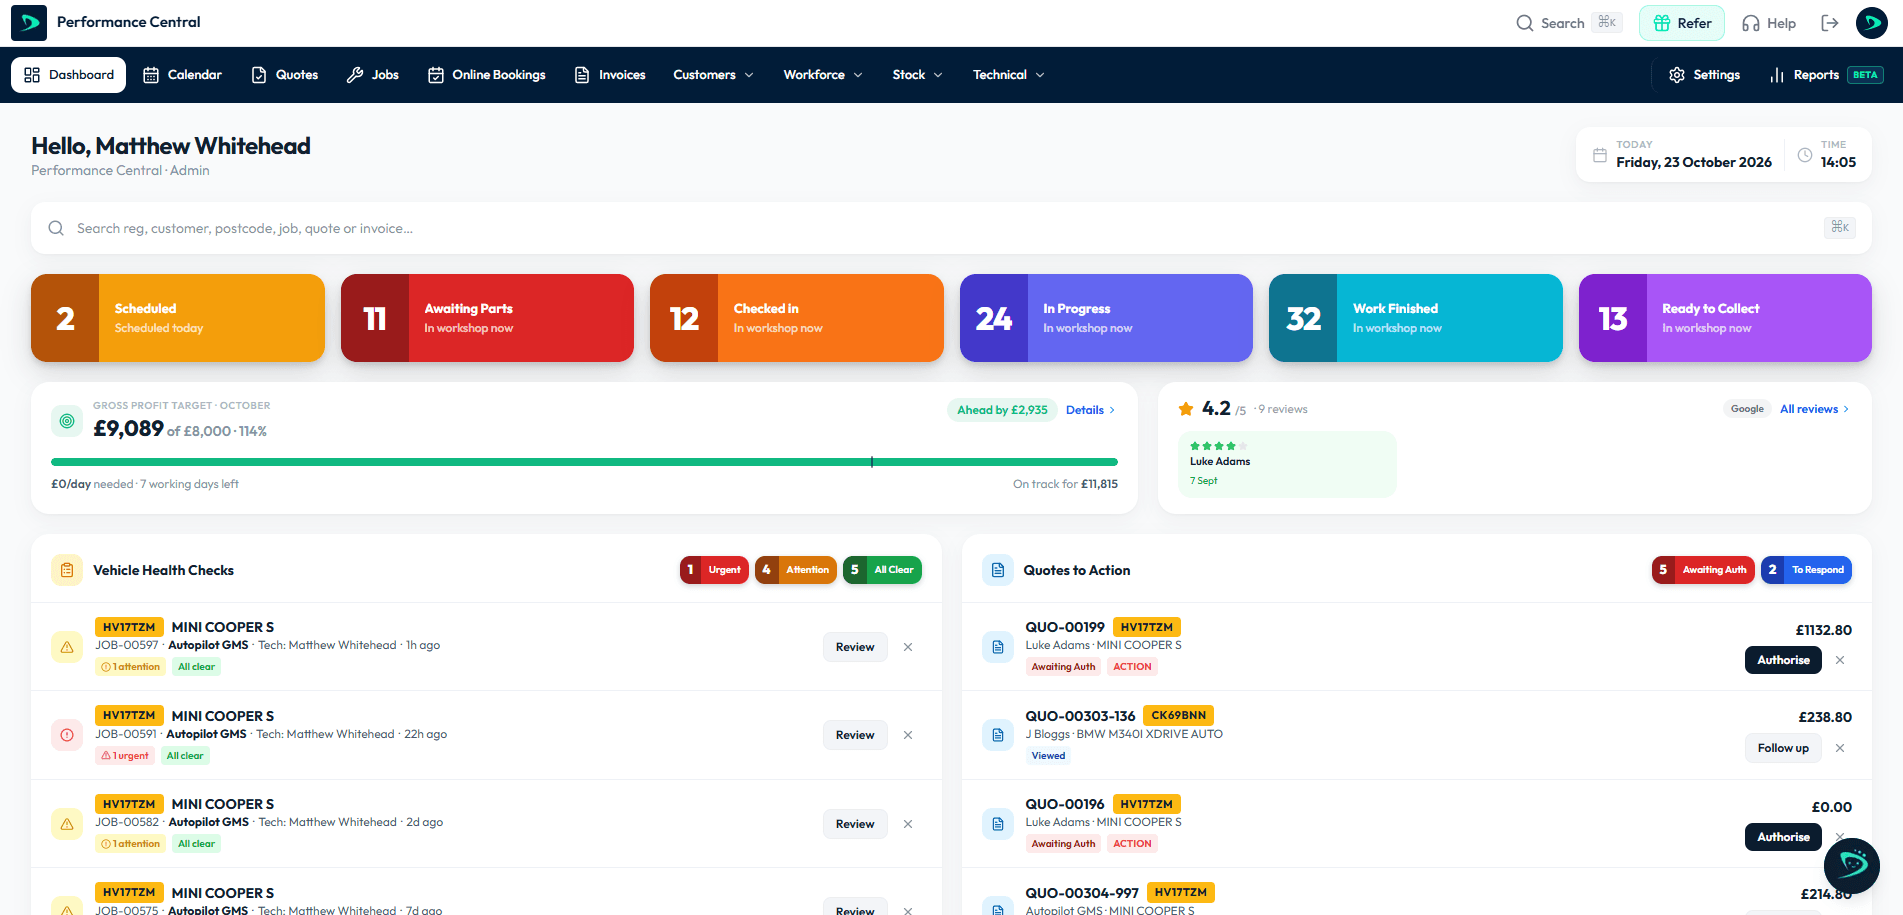1903x915 pixels.
Task: Expand the Technical dropdown menu
Action: (x=1008, y=75)
